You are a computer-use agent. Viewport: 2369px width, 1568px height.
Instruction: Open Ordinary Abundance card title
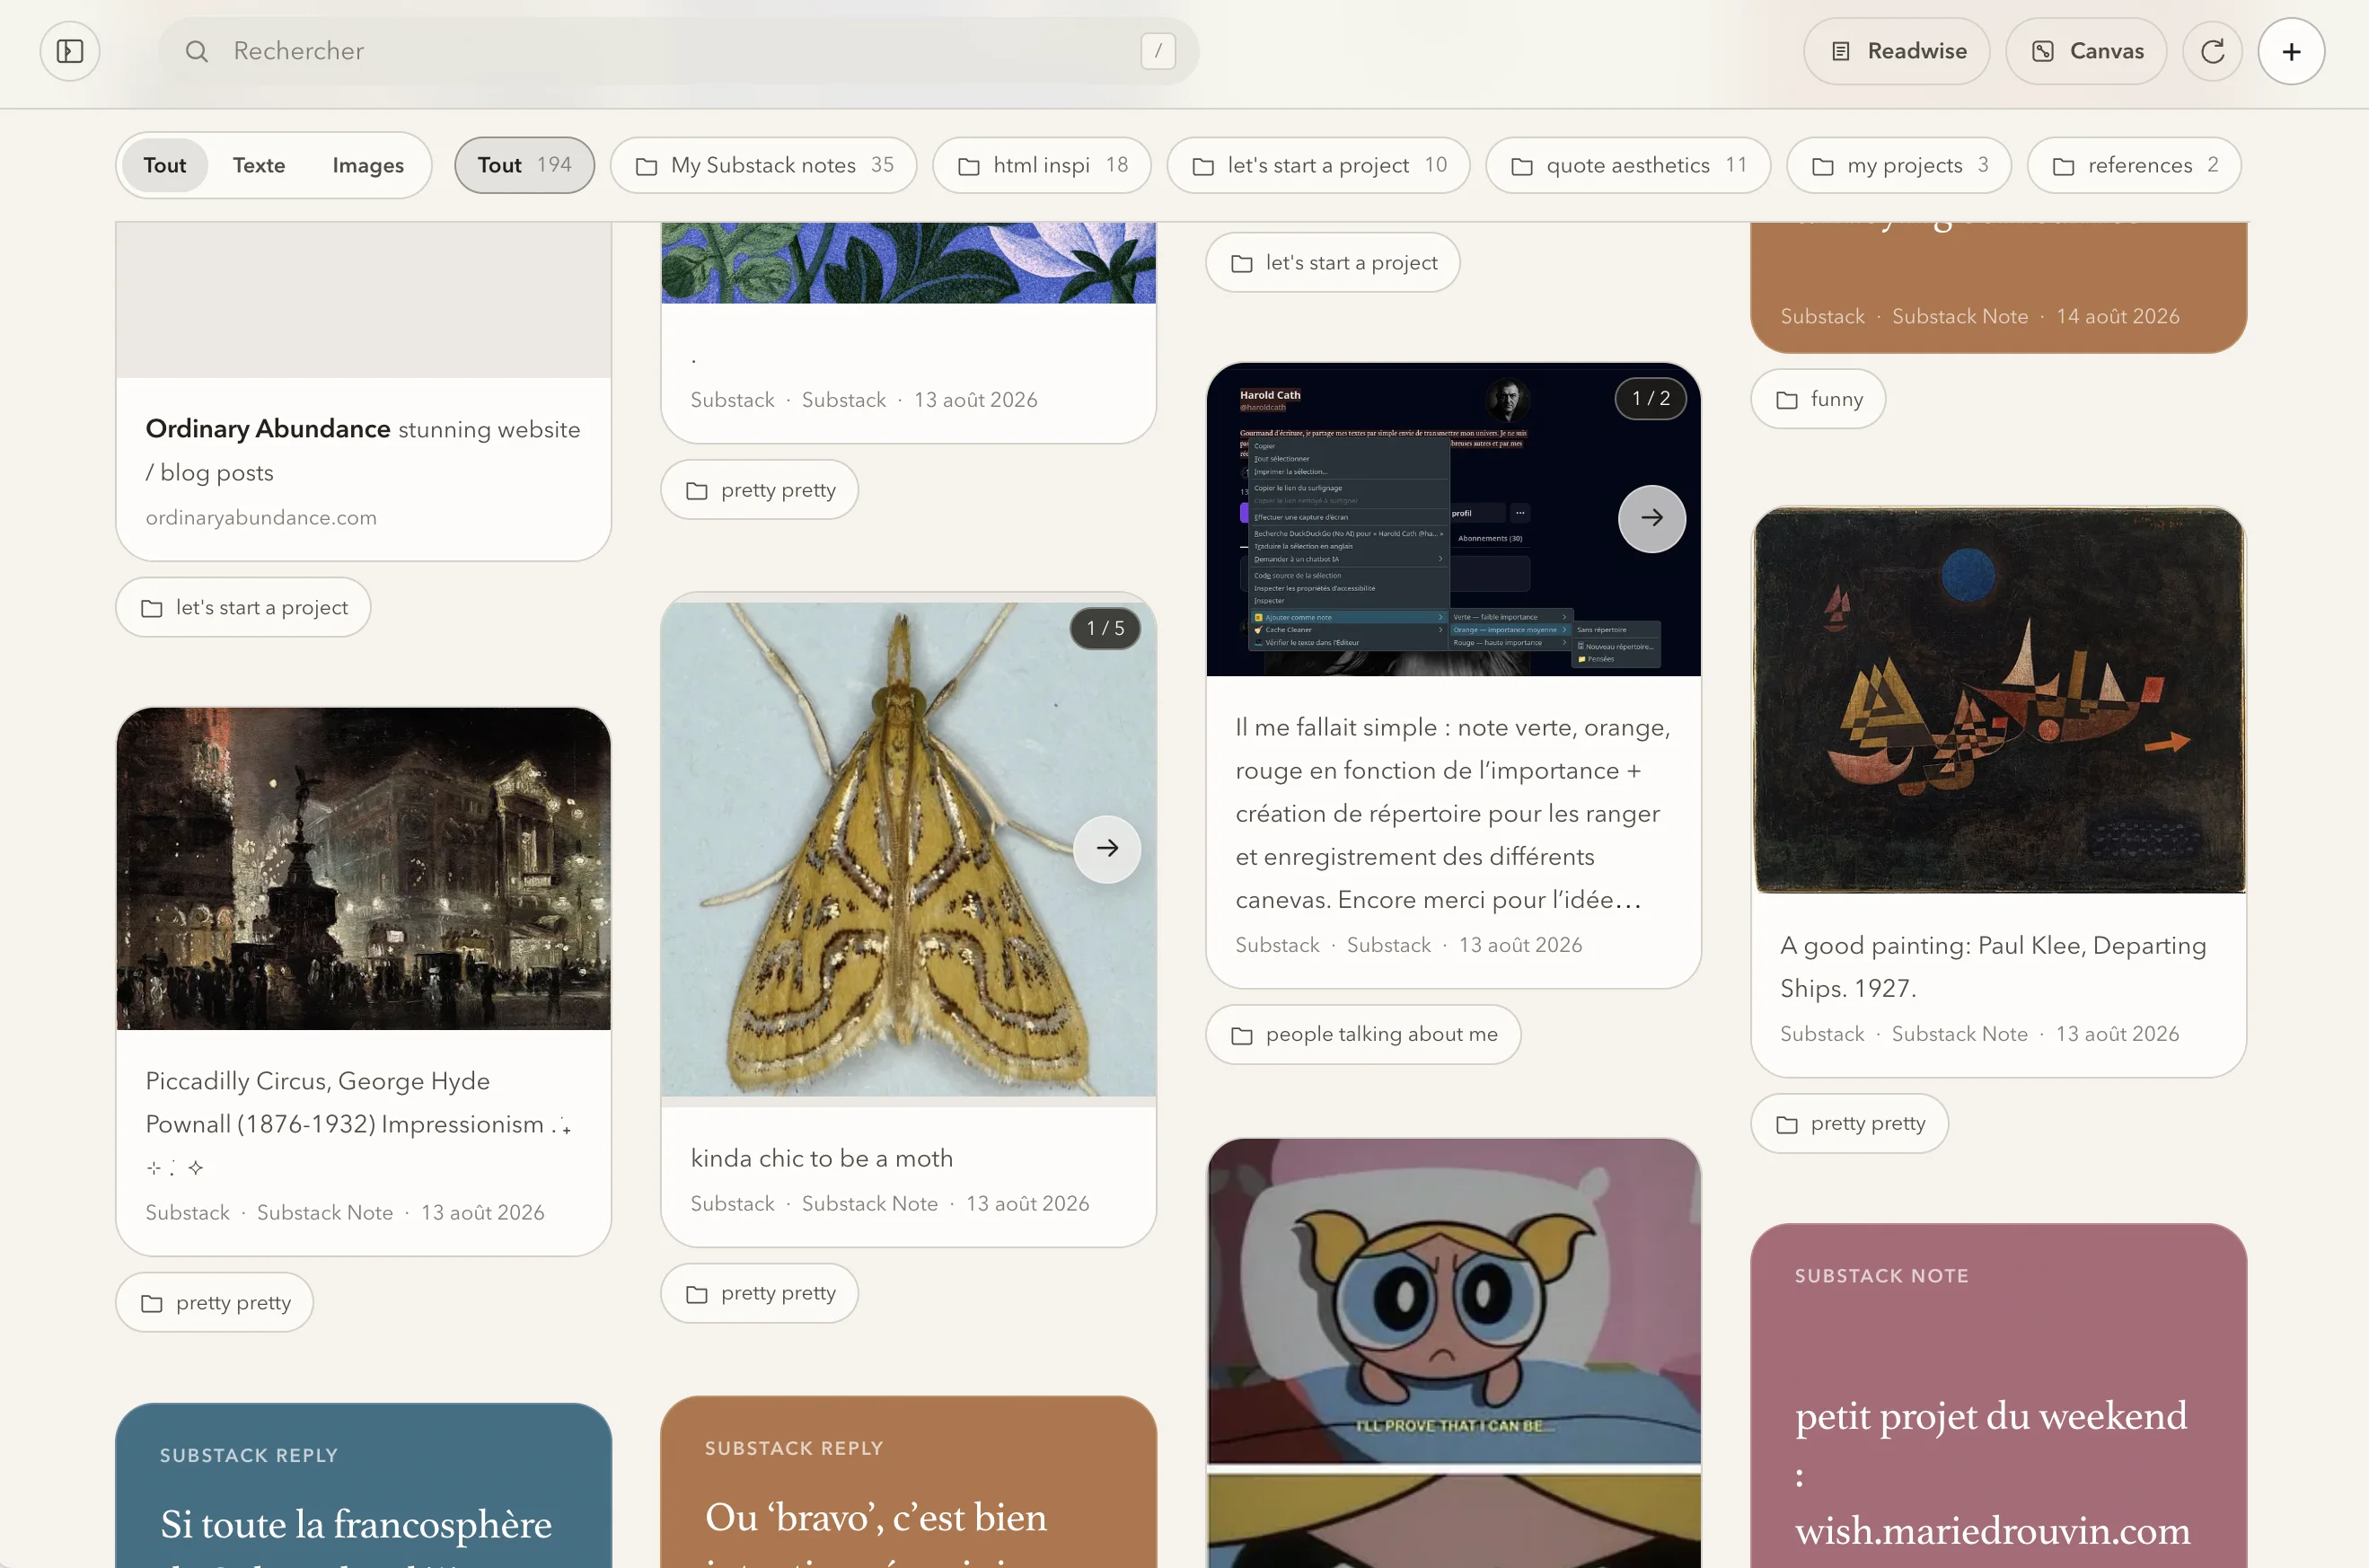click(268, 429)
